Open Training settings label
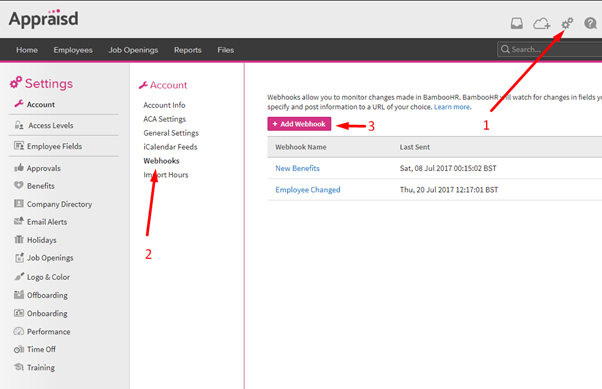 click(41, 367)
